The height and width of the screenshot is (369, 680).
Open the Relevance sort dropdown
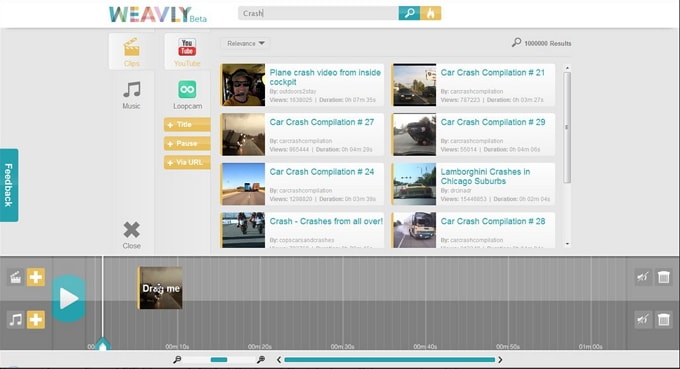click(245, 43)
